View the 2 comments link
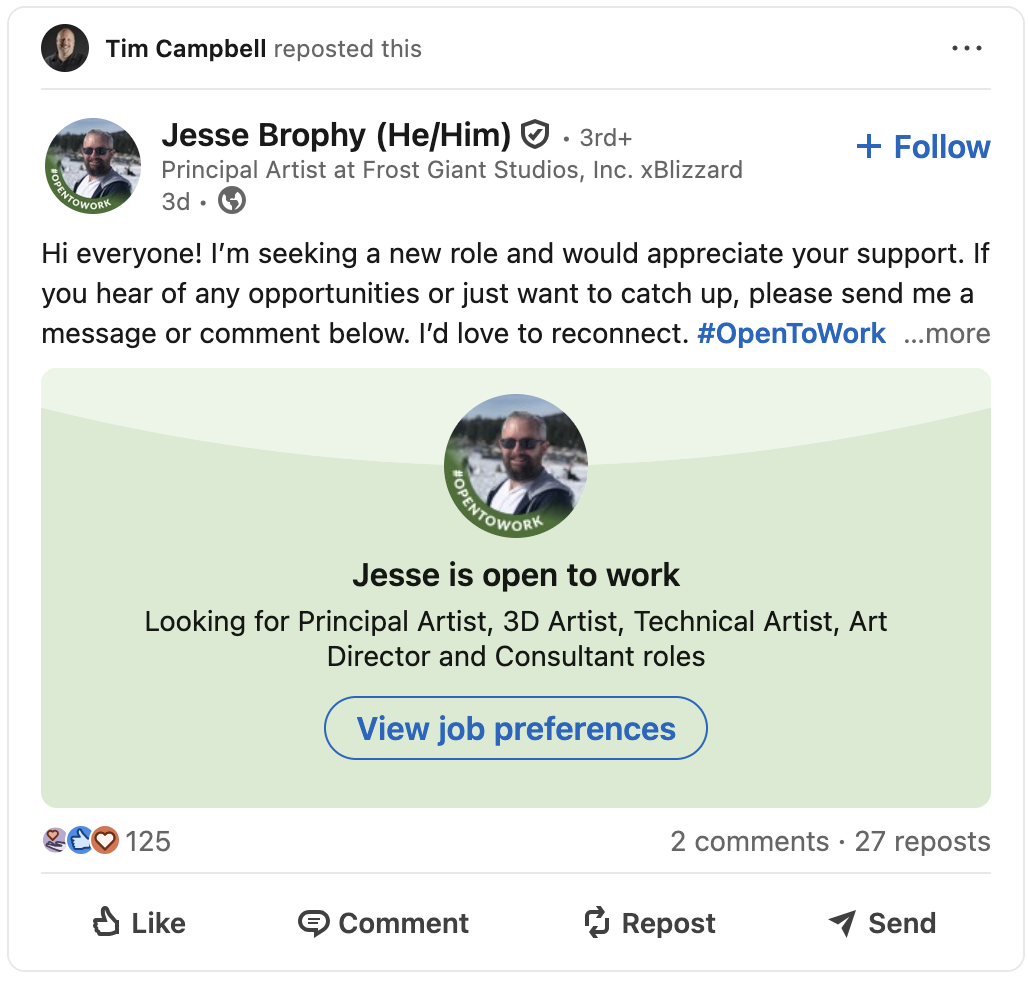Screen dimensions: 1028x982 (x=749, y=841)
